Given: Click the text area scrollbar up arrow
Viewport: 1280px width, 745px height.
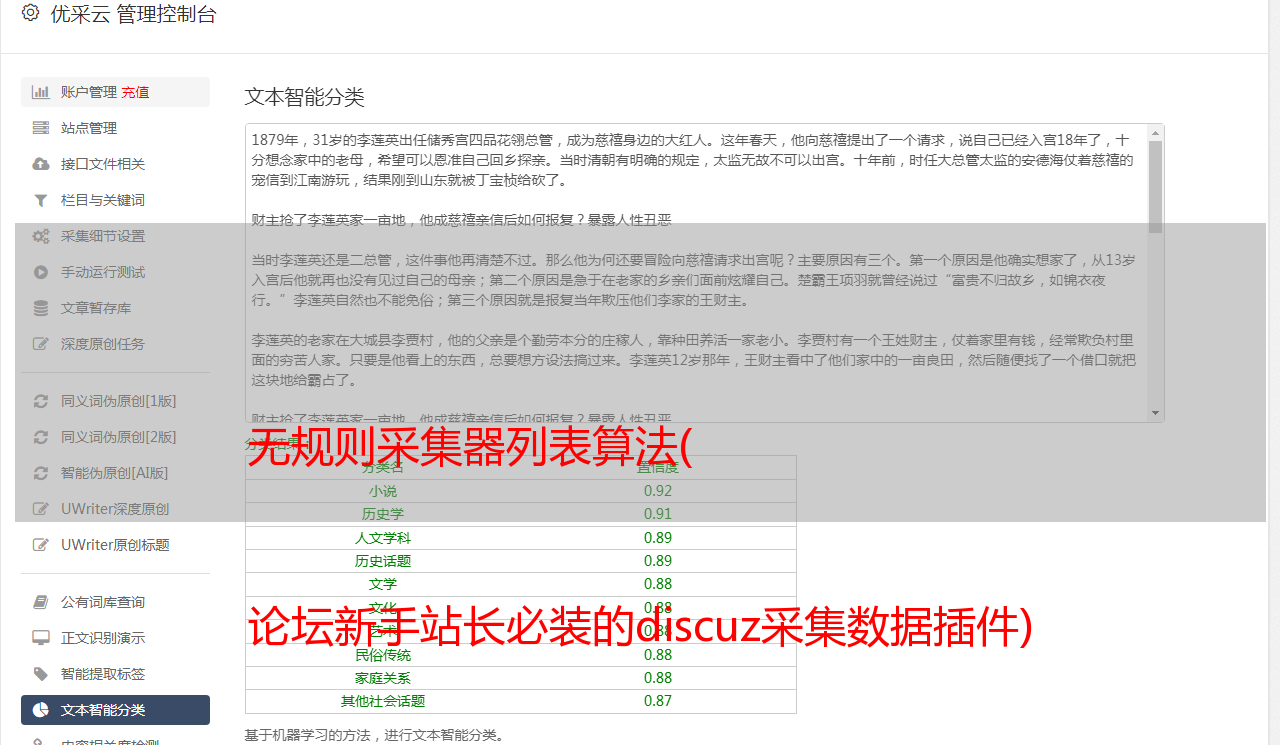Looking at the screenshot, I should [x=1156, y=132].
